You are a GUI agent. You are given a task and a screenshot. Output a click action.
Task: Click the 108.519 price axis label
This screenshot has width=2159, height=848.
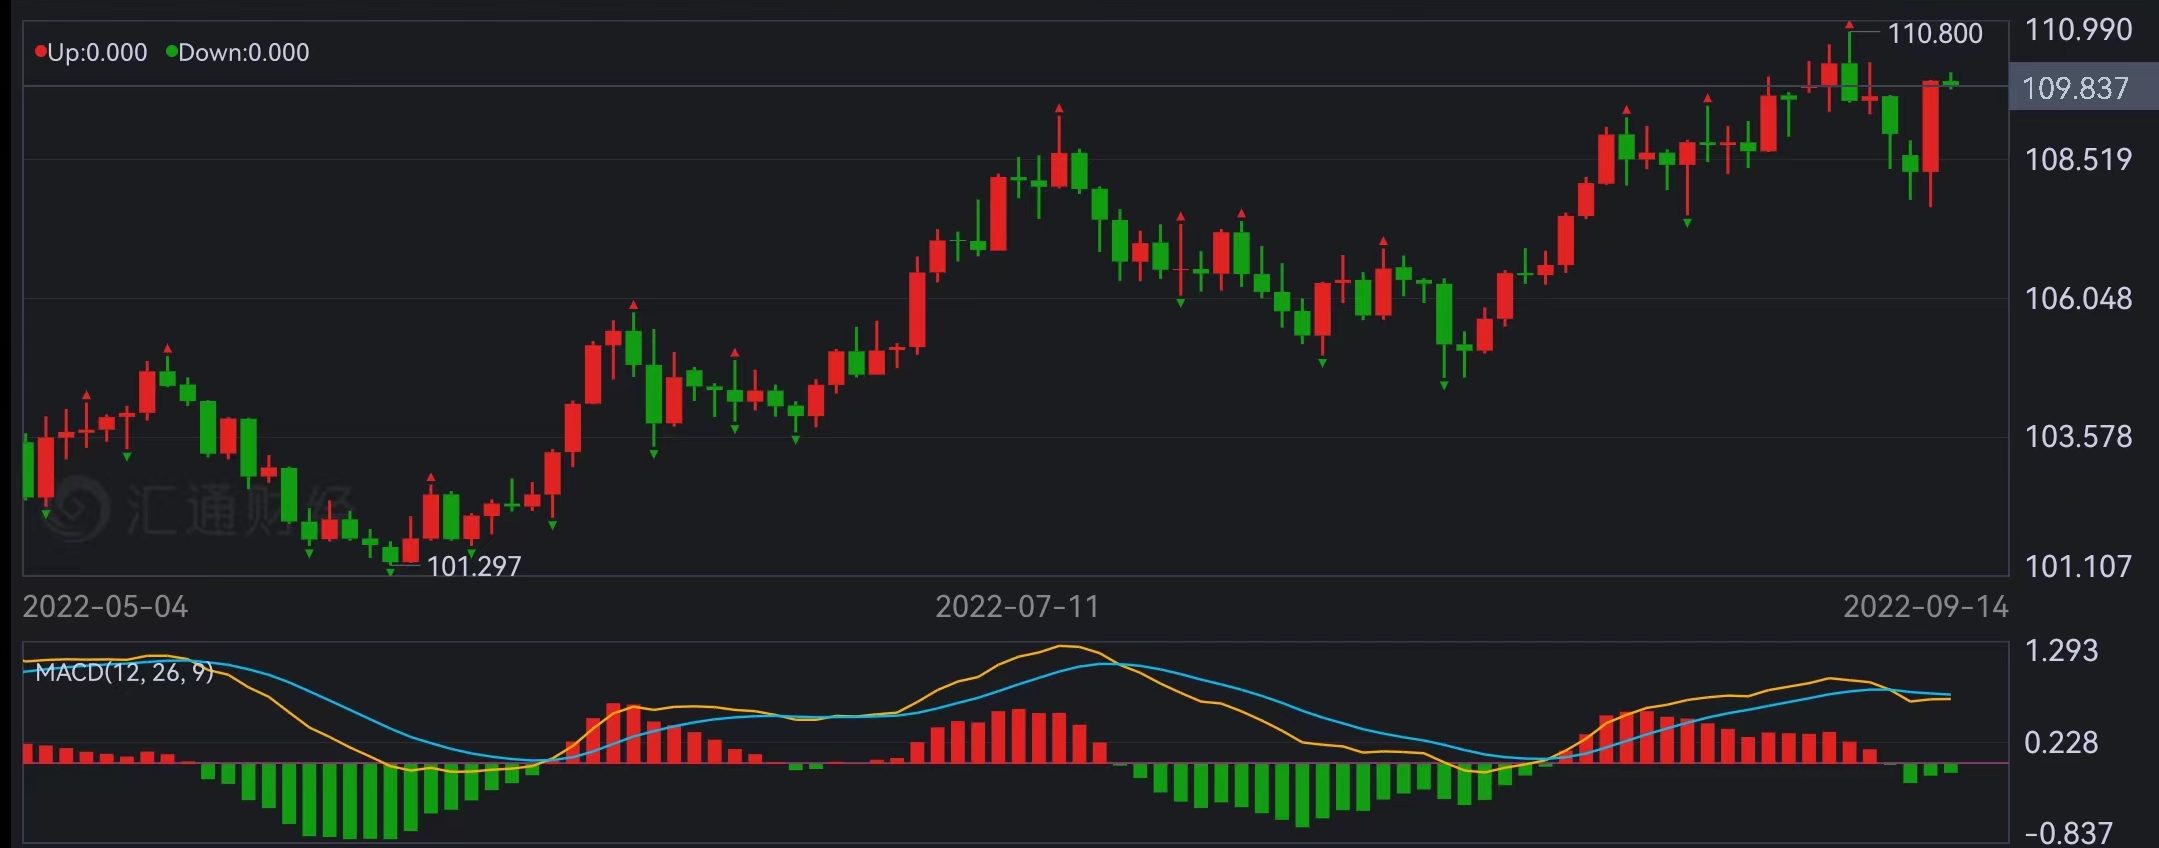[x=2078, y=159]
